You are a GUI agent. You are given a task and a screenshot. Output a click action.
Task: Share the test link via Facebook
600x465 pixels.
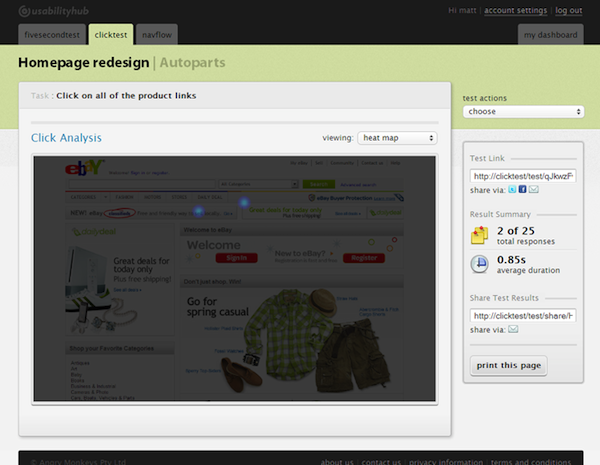click(522, 189)
